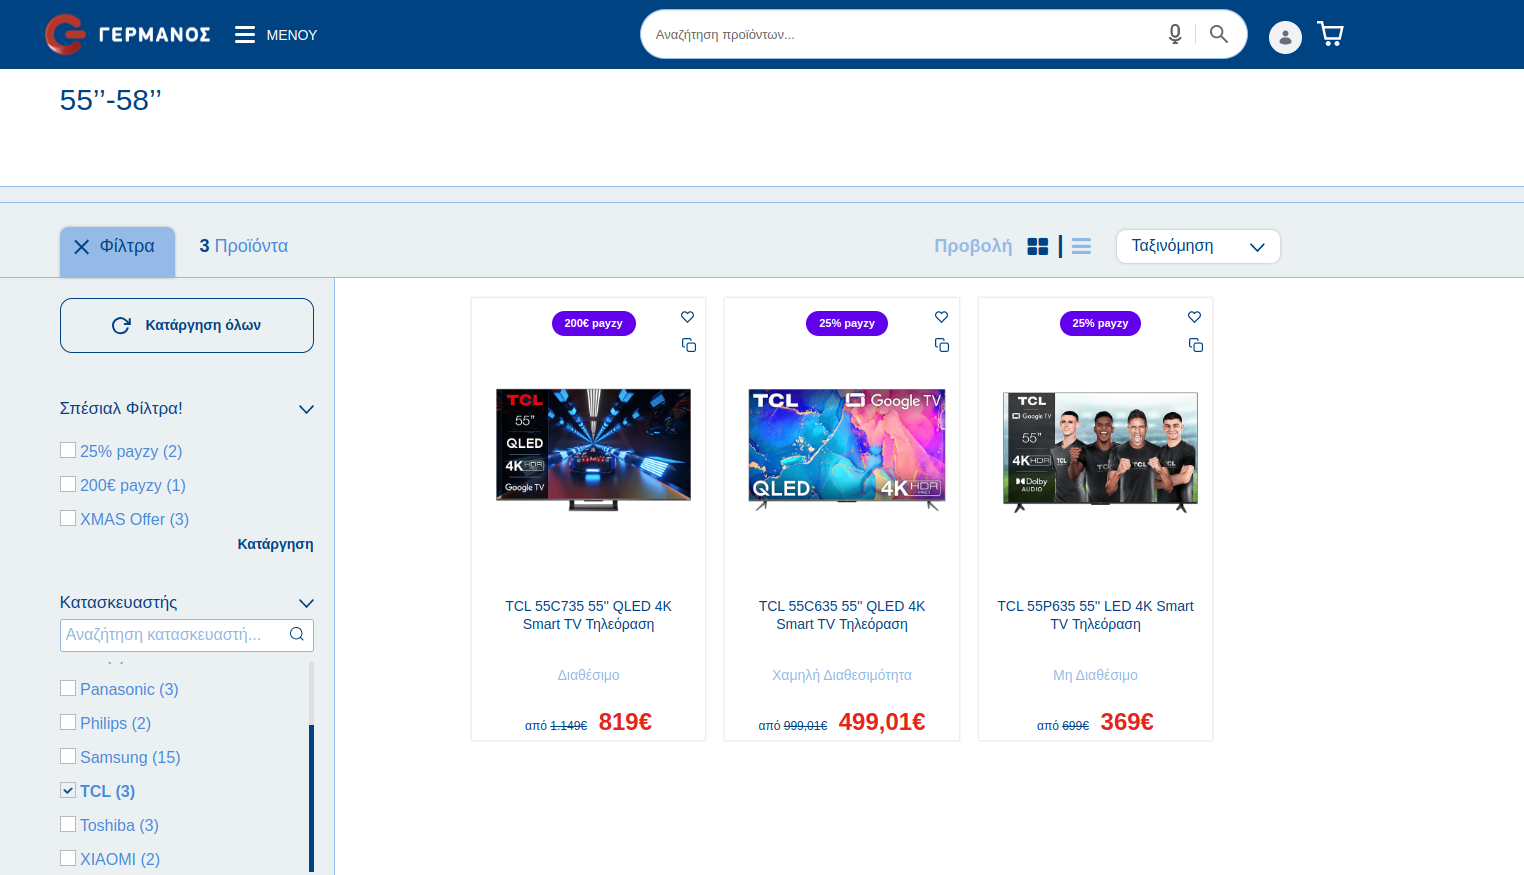Tick the XIAOMI checkbox

coord(68,858)
